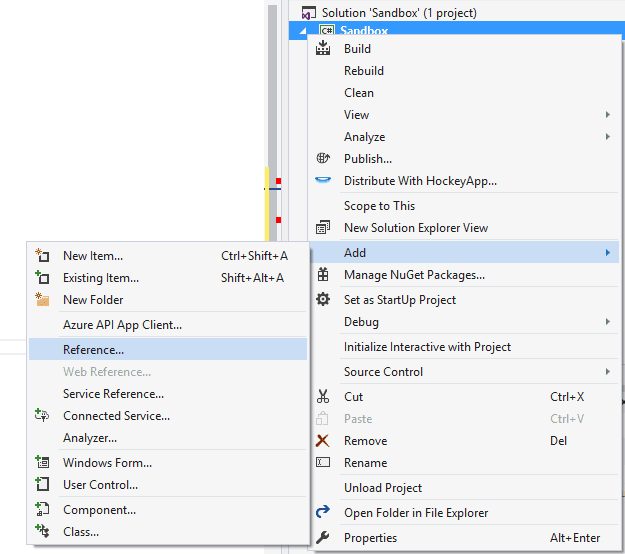Expand the Source Control submenu
The image size is (625, 554).
[x=607, y=372]
